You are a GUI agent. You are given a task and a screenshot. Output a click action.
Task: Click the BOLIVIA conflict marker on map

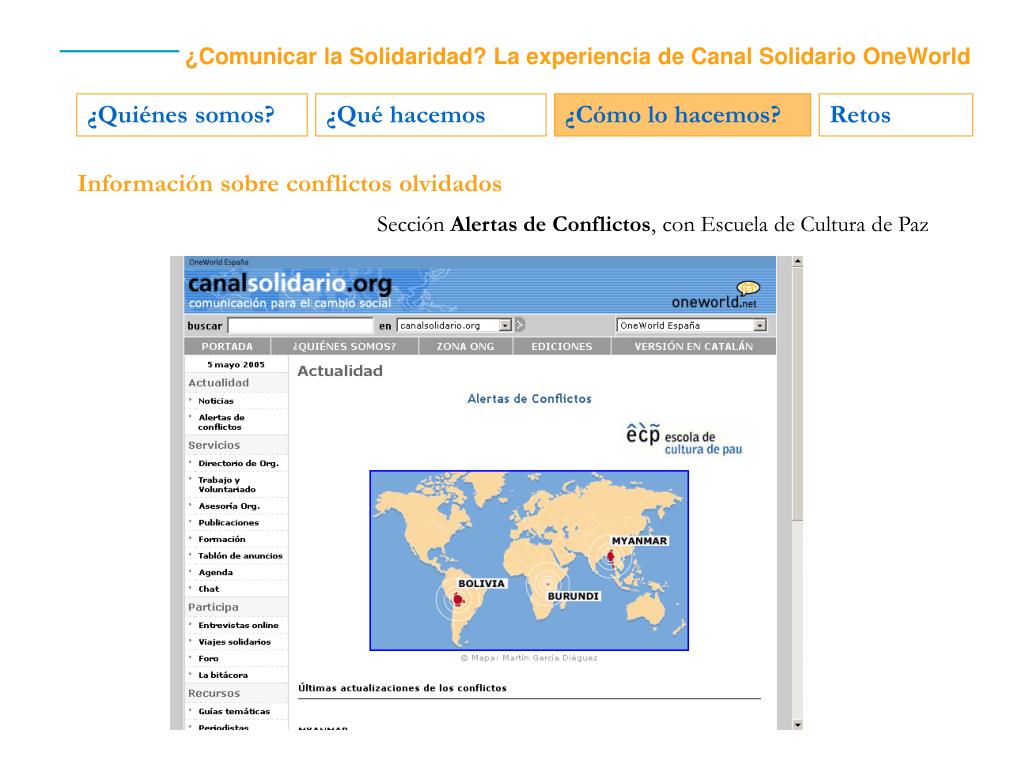click(x=458, y=599)
